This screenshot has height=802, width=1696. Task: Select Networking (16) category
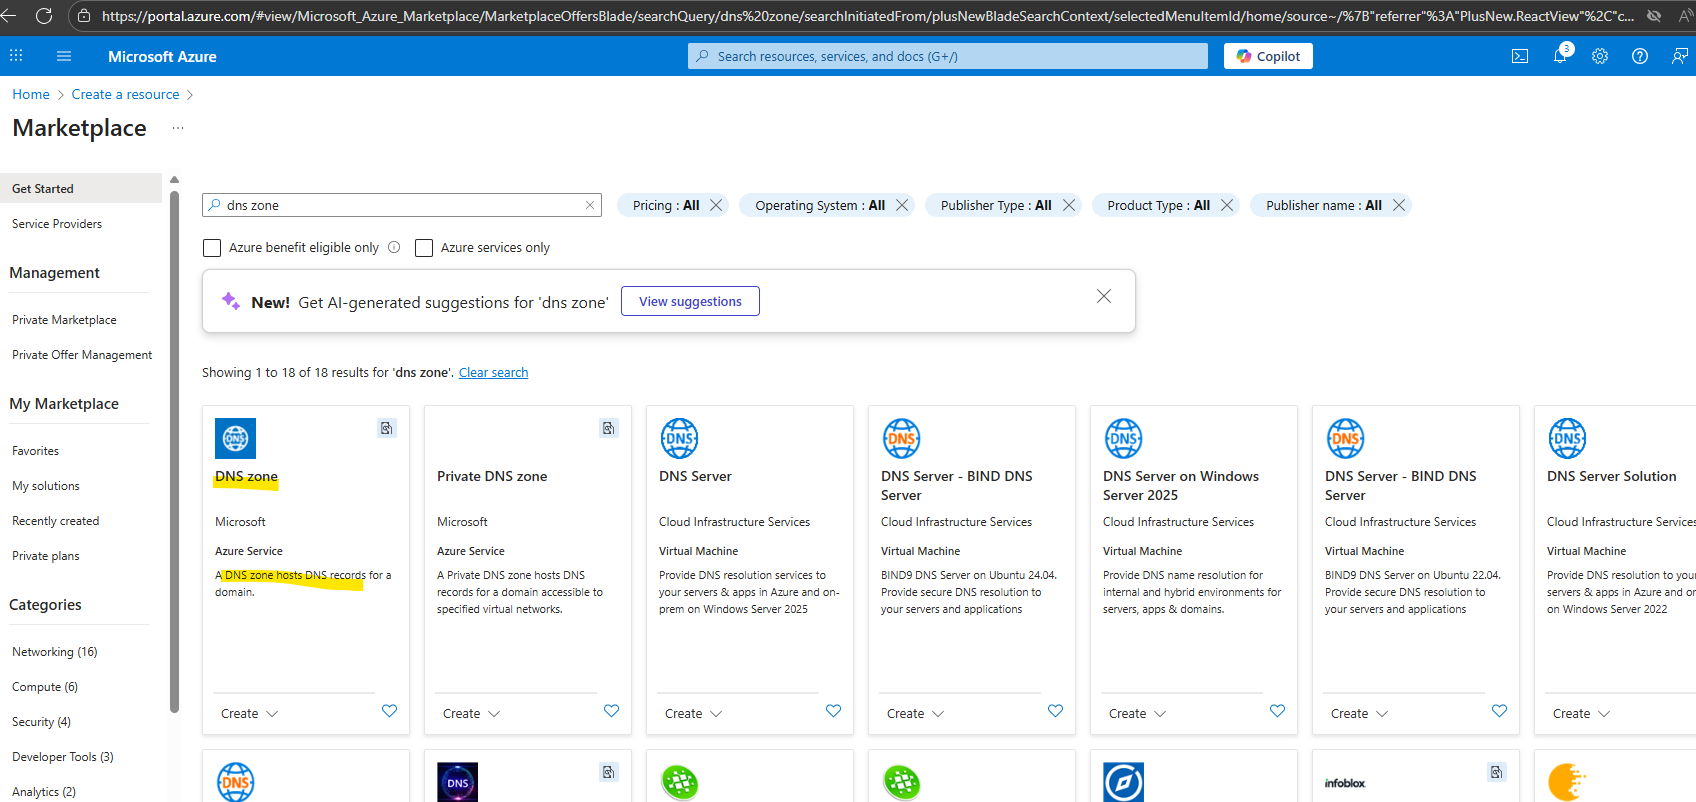tap(55, 652)
